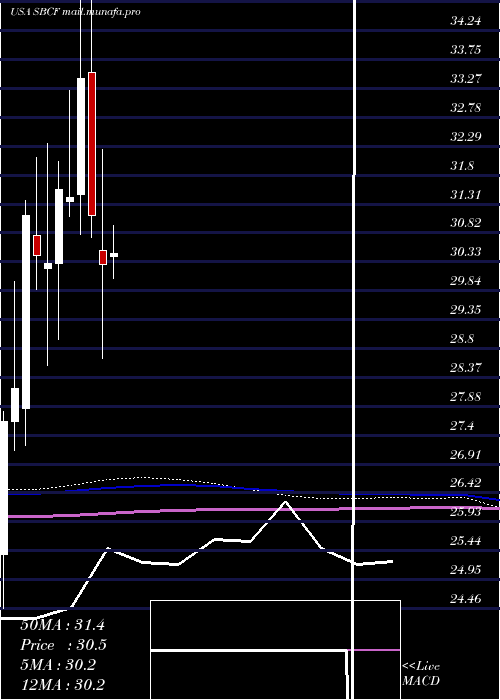Click the 29.35 price axis label
500x700 pixels.
tap(466, 310)
